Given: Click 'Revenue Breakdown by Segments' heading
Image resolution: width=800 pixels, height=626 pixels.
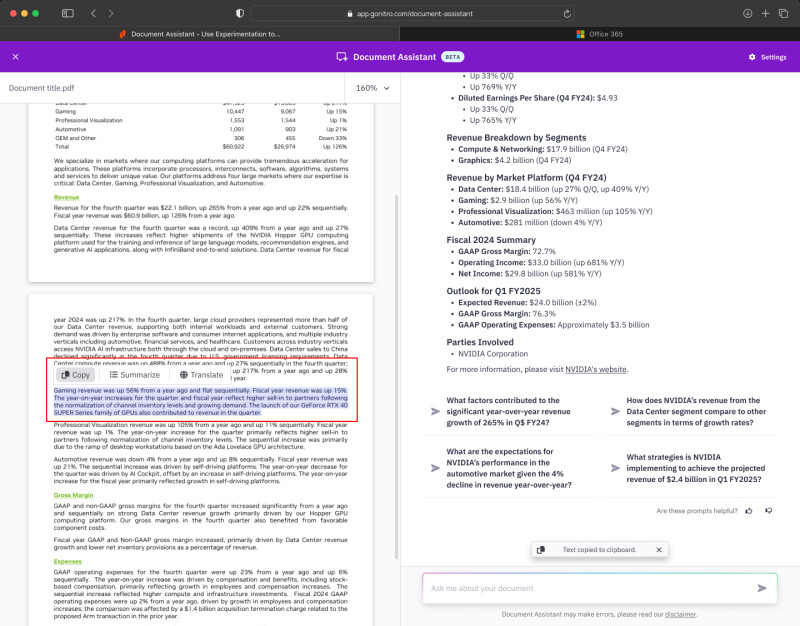Looking at the screenshot, I should (x=516, y=138).
